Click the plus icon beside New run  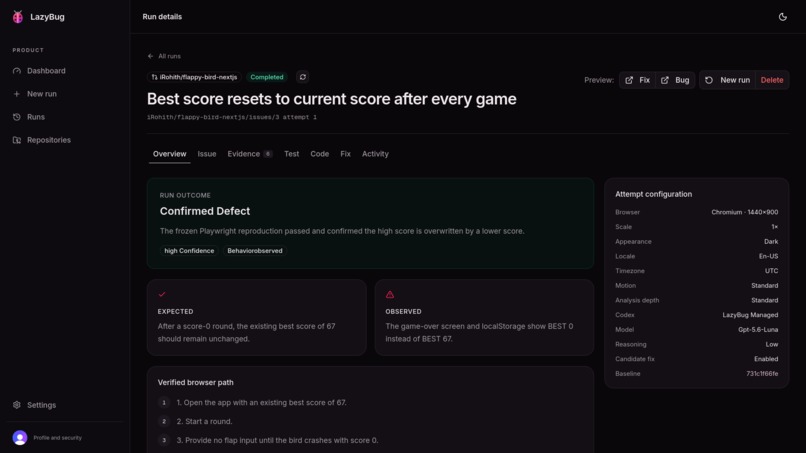tap(17, 94)
